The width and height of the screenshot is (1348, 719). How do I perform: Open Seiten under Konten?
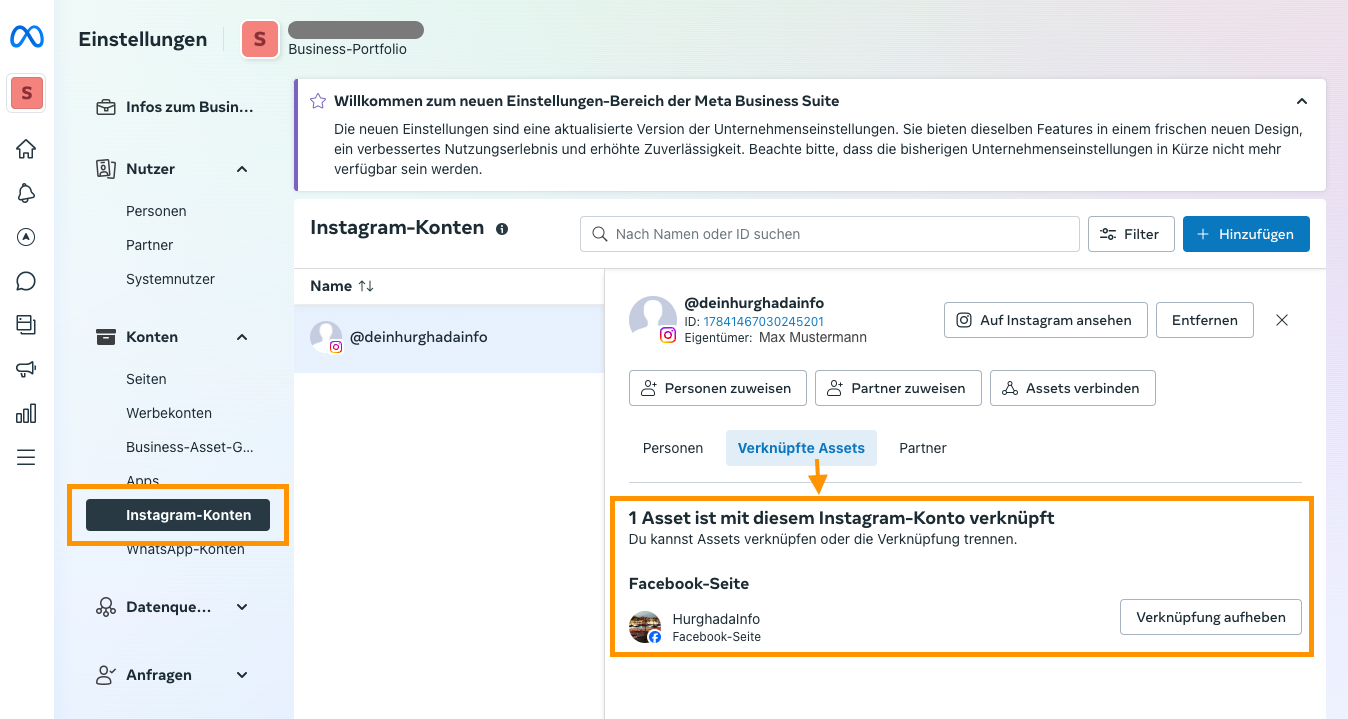click(146, 379)
